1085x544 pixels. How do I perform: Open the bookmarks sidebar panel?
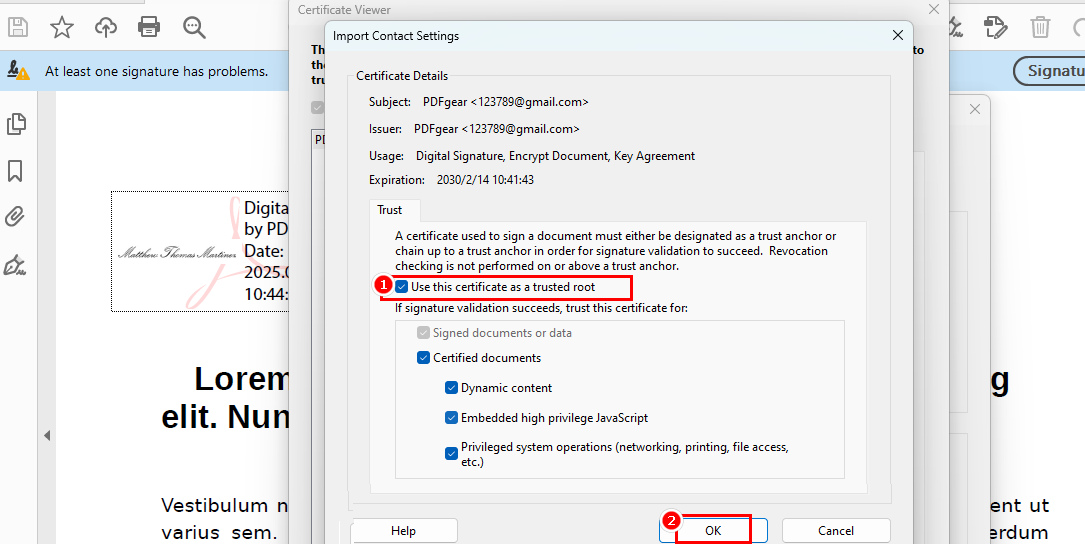15,171
